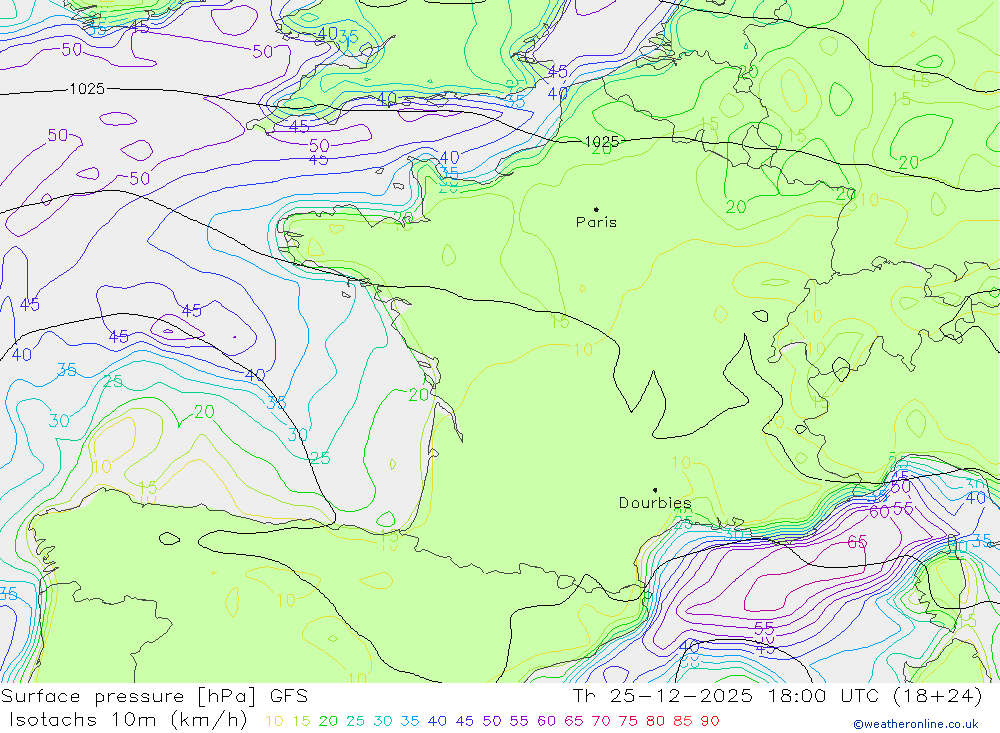Click legend value 85 in the isotach scale

point(682,721)
